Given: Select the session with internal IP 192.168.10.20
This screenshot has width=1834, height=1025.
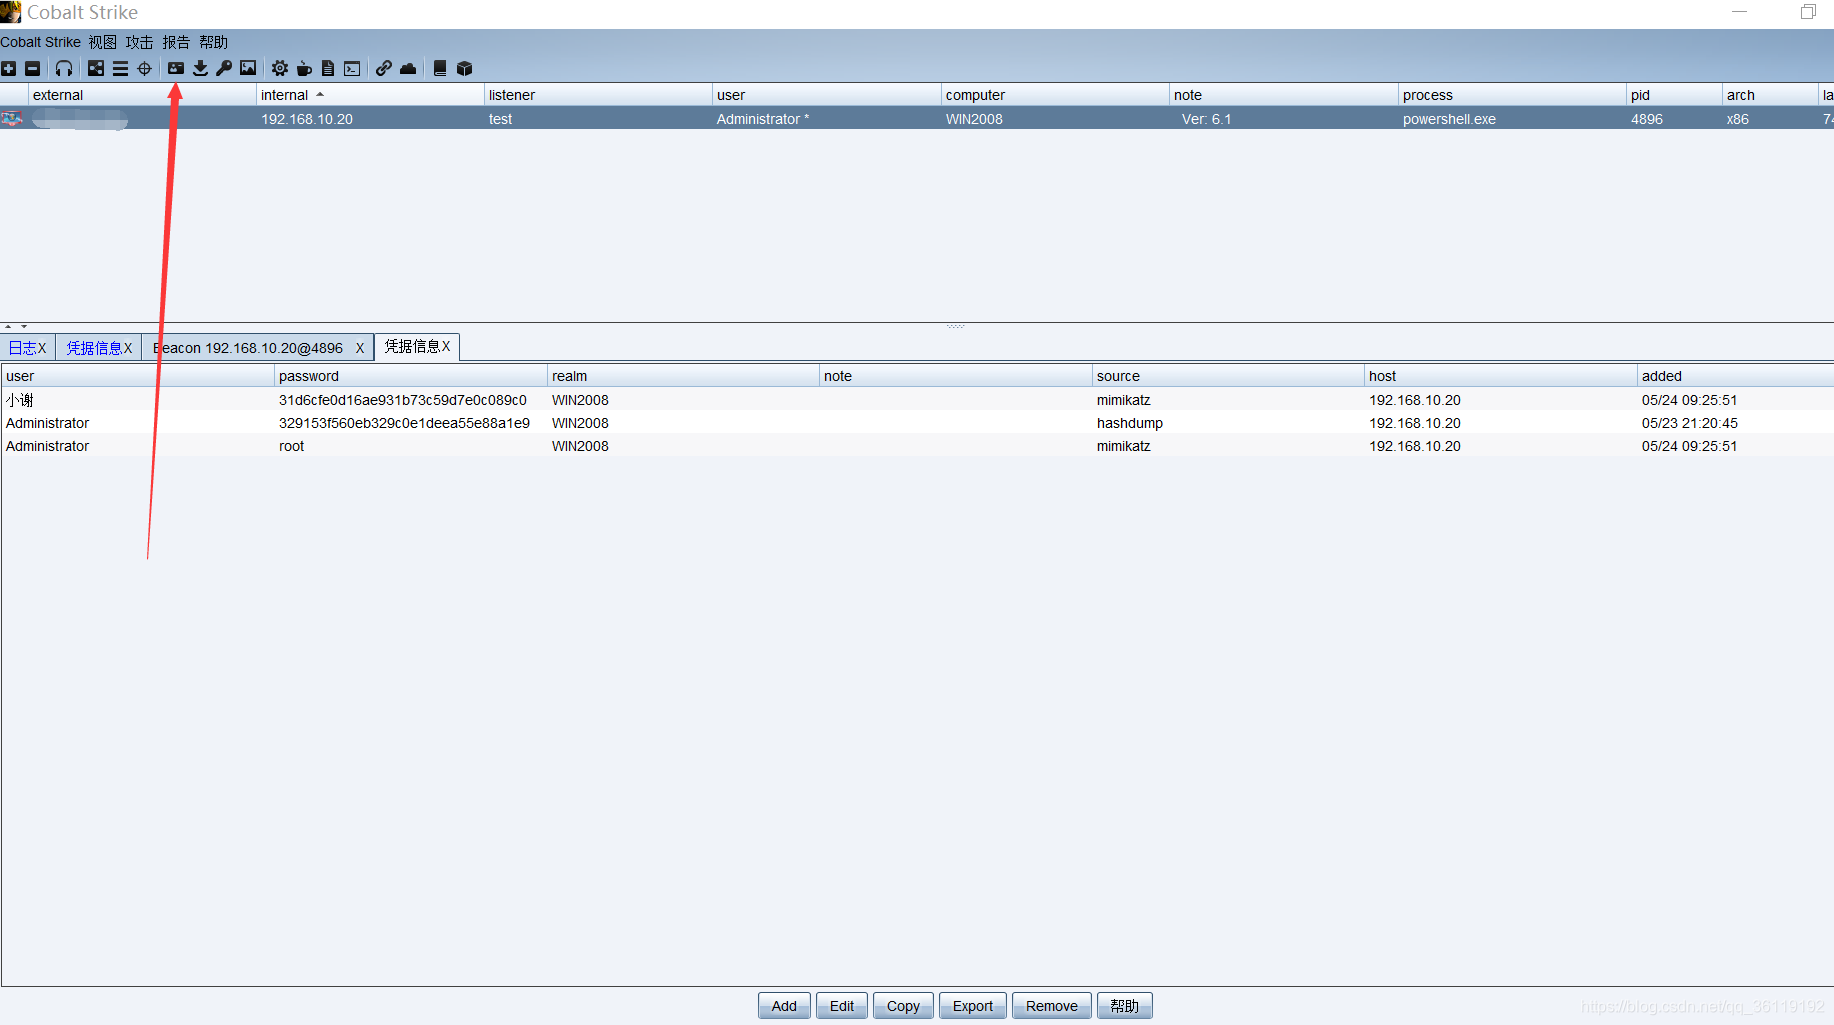Looking at the screenshot, I should coord(917,119).
